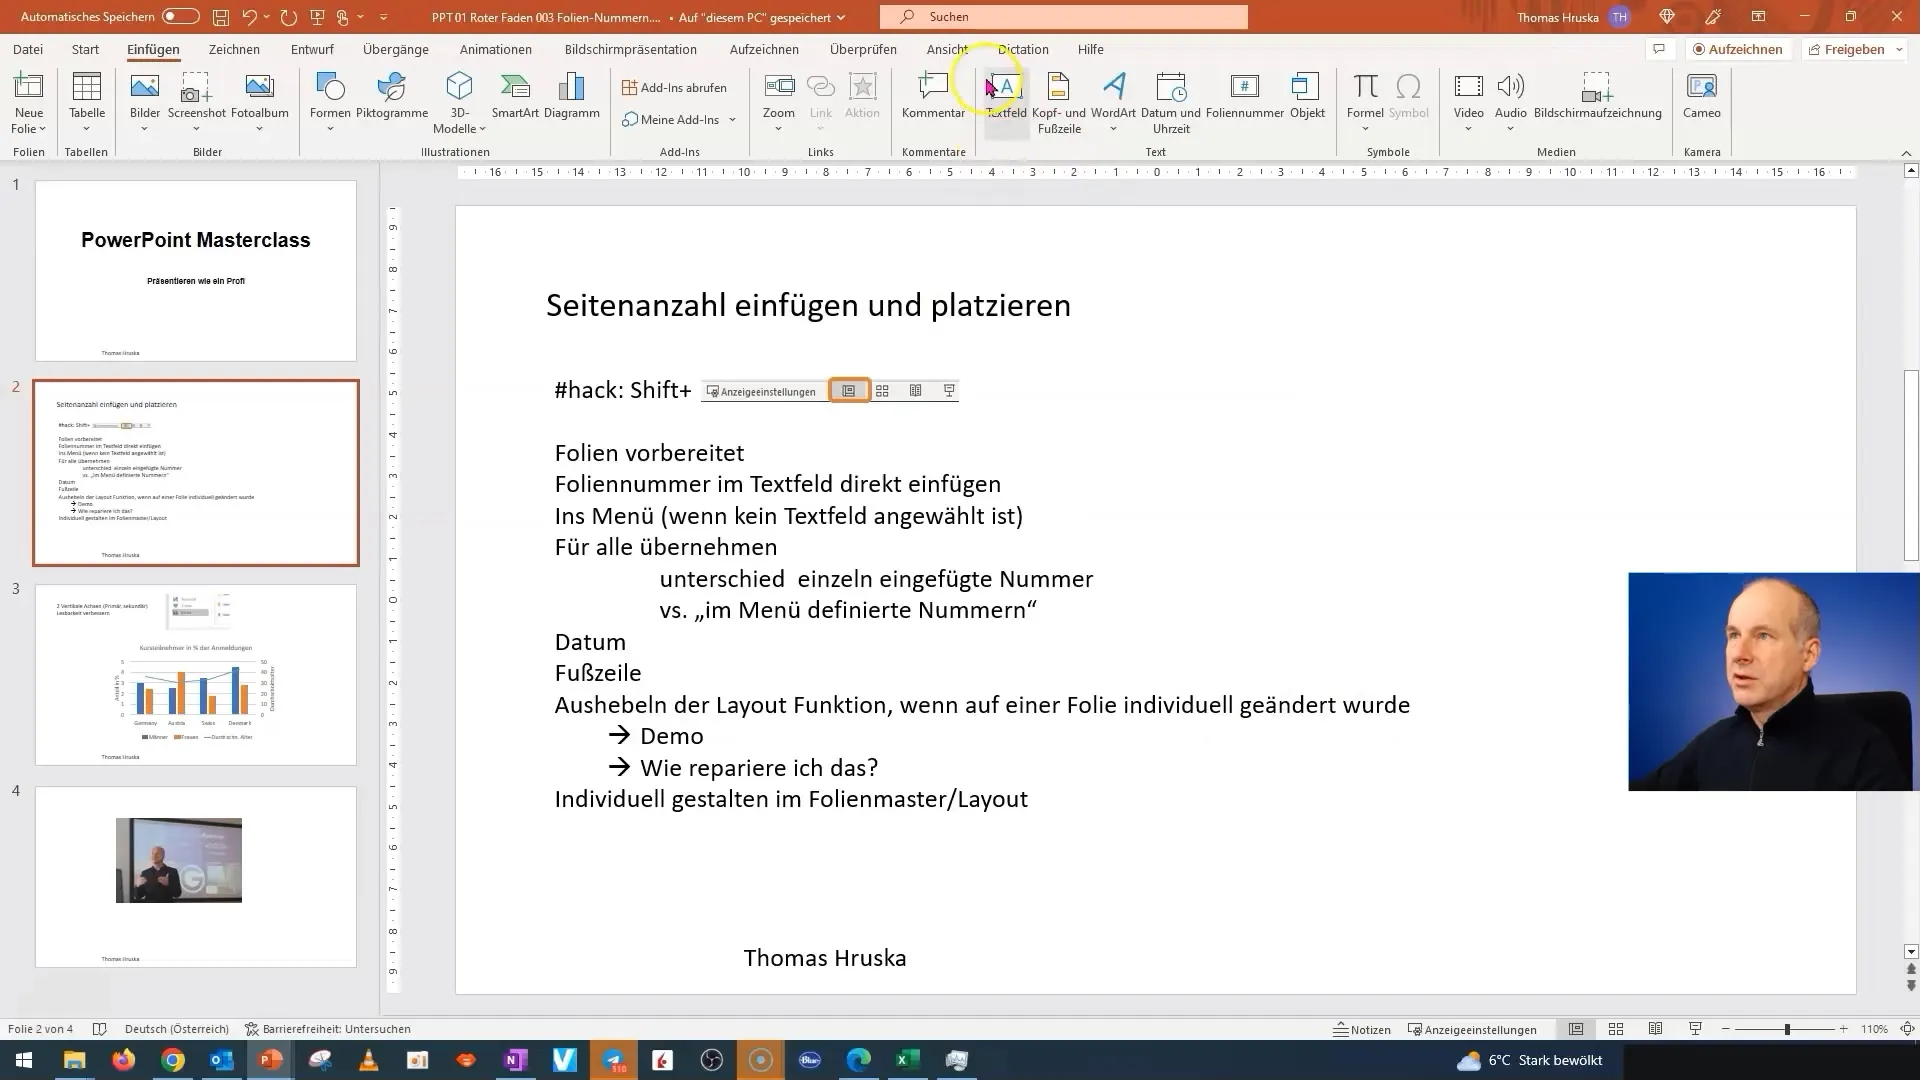
Task: Click Barrierefreiheit: Untersuchen in status bar
Action: 327,1029
